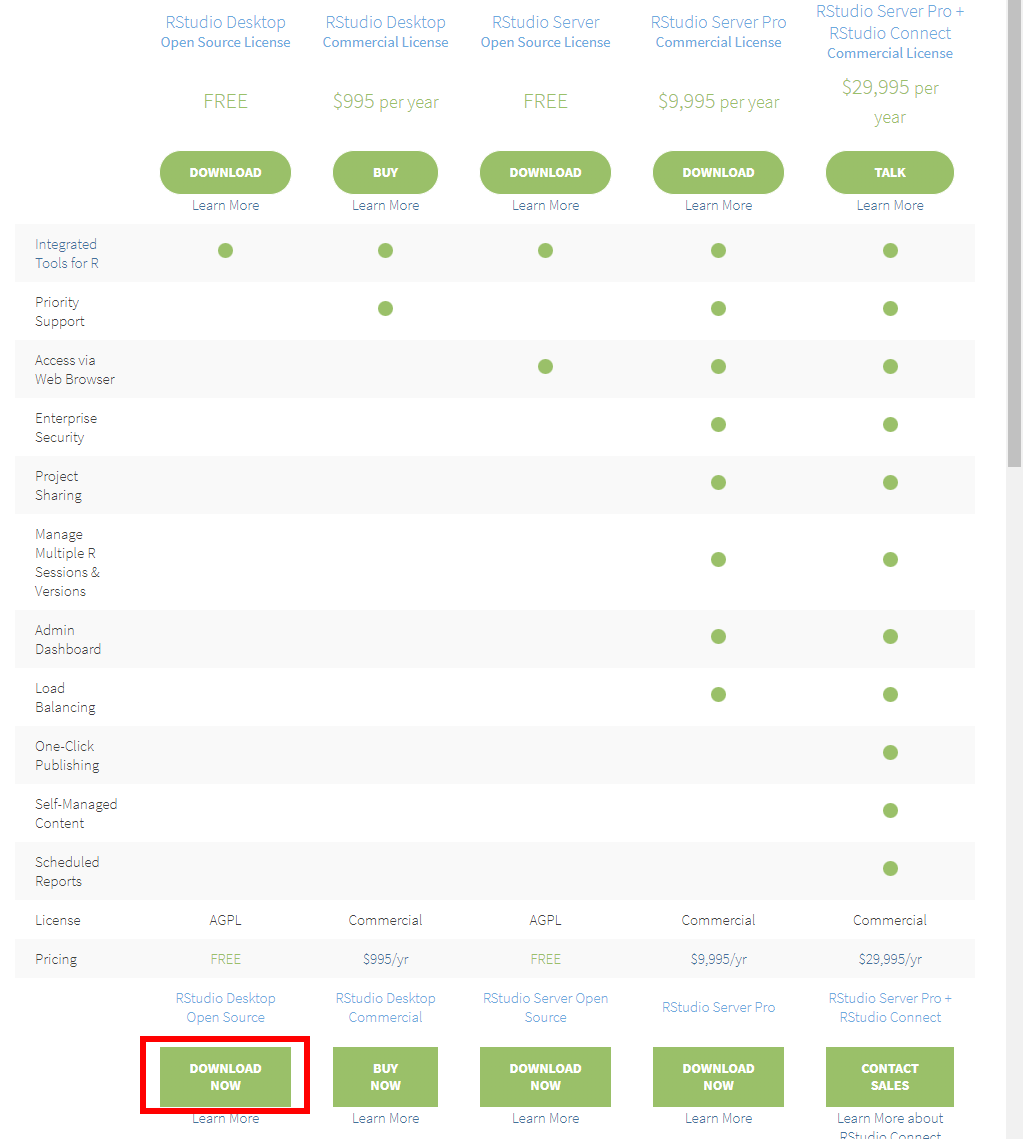Click the top DOWNLOAD button for RStudio Server Pro
The width and height of the screenshot is (1023, 1139).
(718, 172)
